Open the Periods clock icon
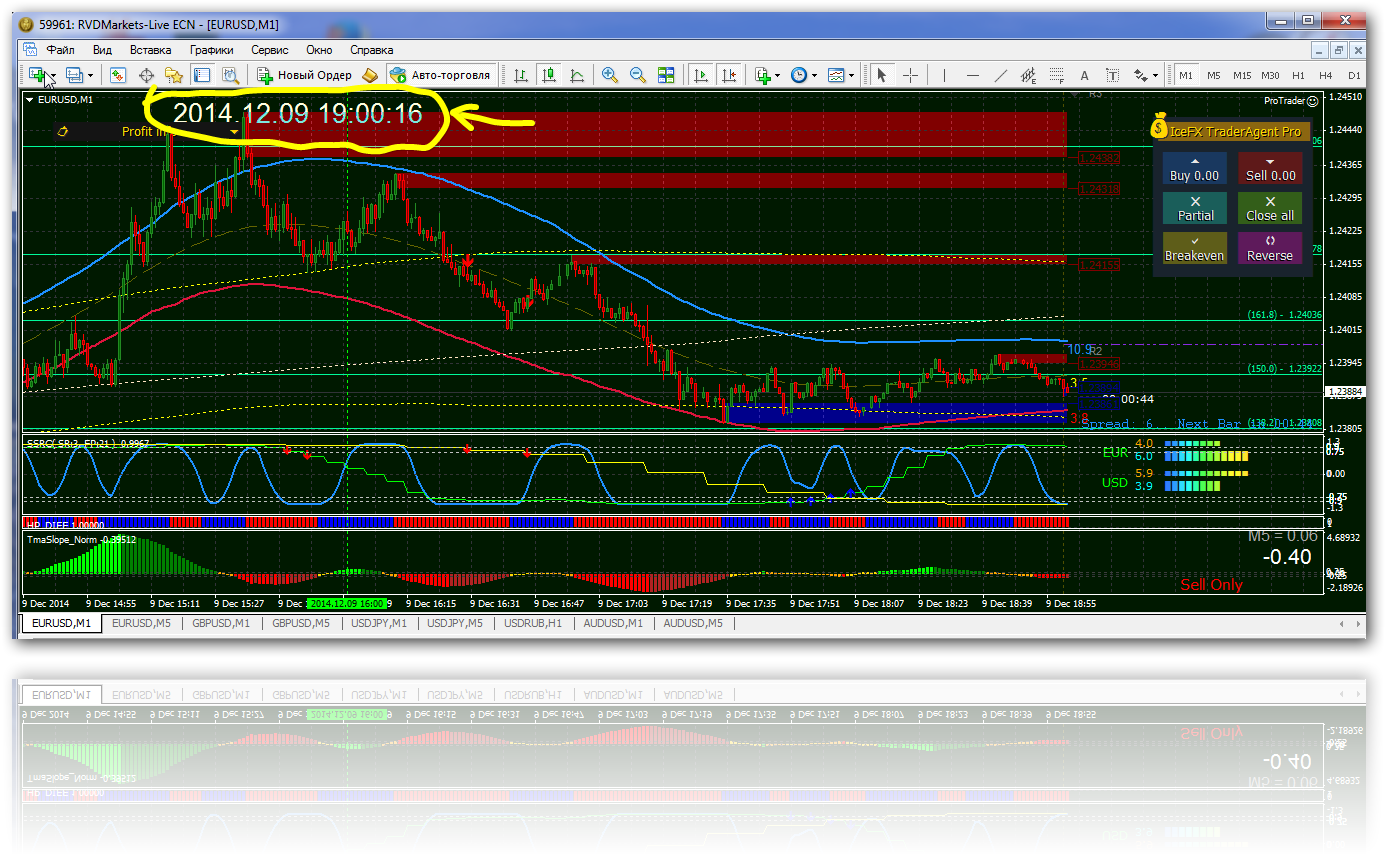Image resolution: width=1386 pixels, height=856 pixels. (798, 75)
